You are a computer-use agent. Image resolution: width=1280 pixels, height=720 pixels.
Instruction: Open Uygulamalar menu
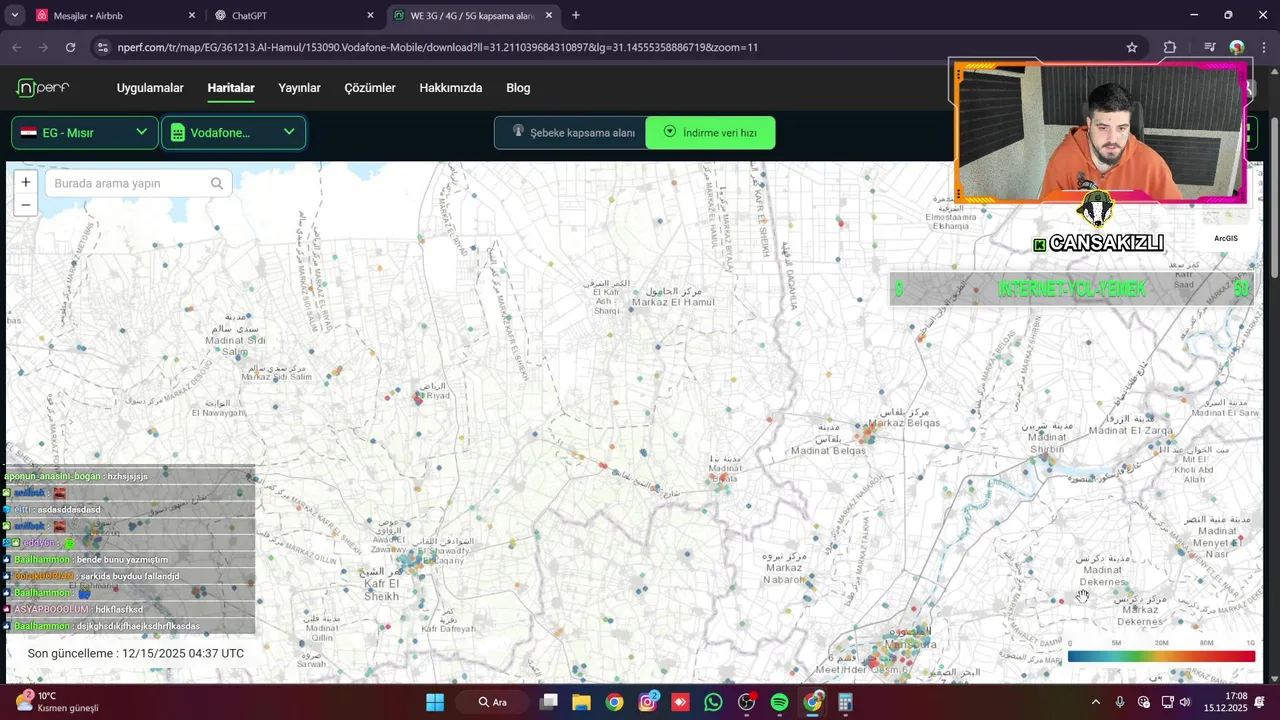pos(150,88)
